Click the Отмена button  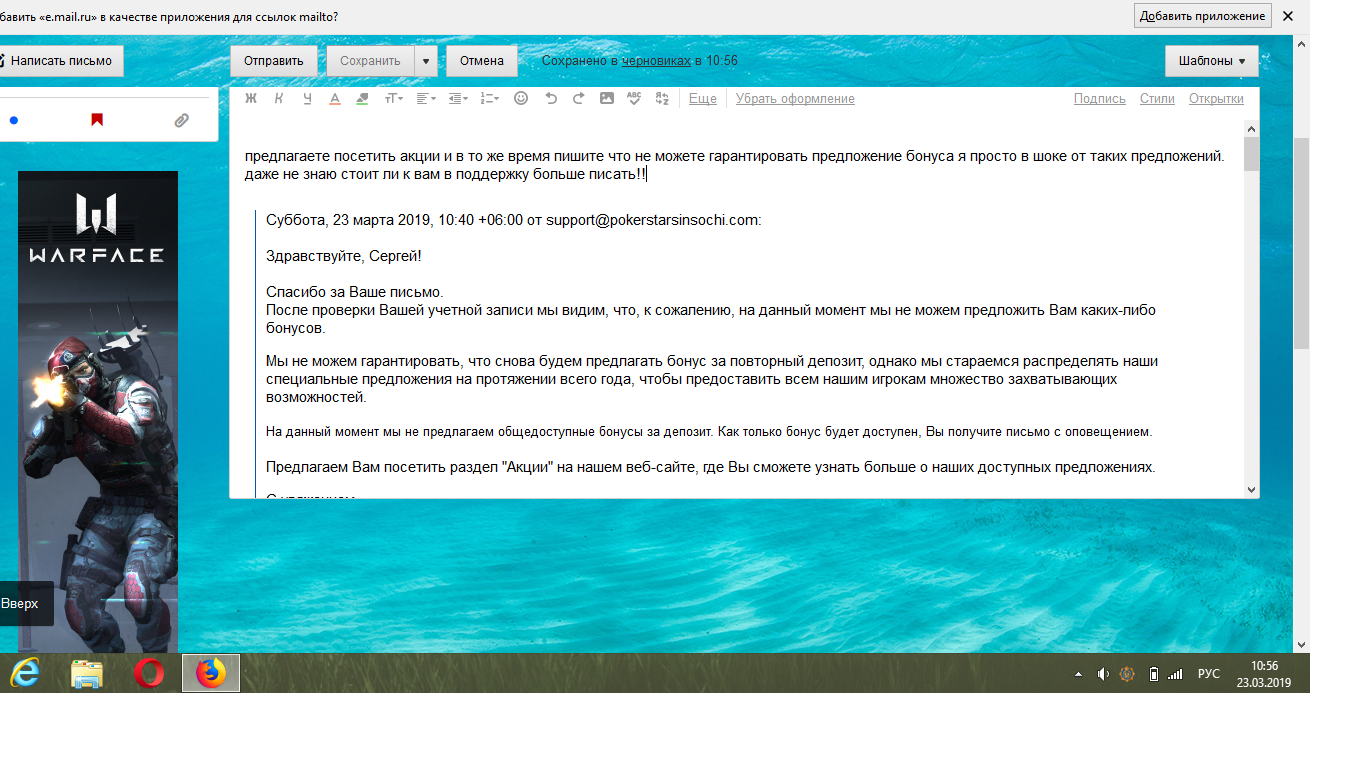click(x=482, y=61)
